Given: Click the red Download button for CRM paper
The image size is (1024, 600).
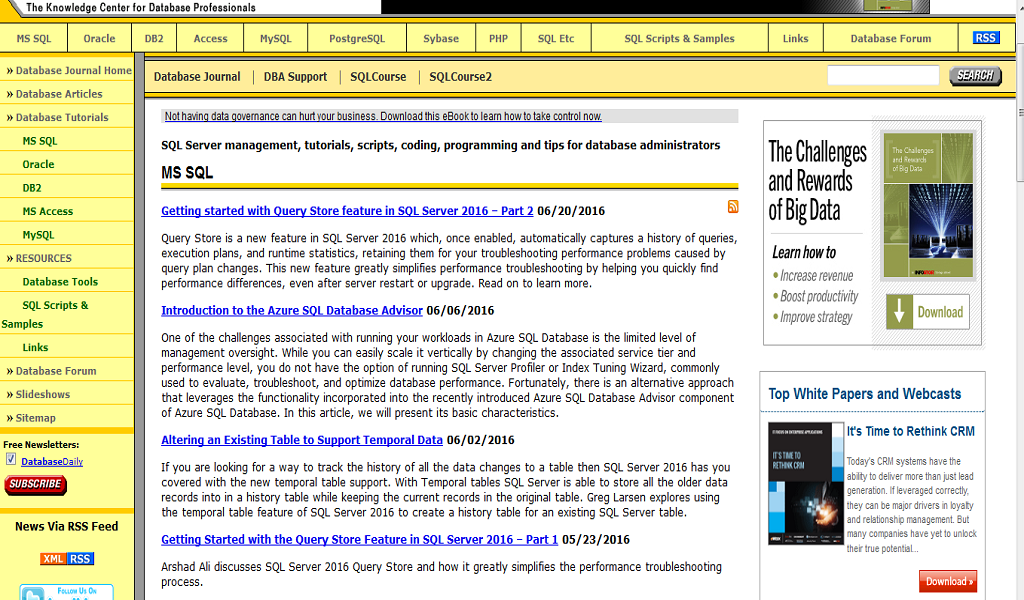Looking at the screenshot, I should [x=948, y=581].
